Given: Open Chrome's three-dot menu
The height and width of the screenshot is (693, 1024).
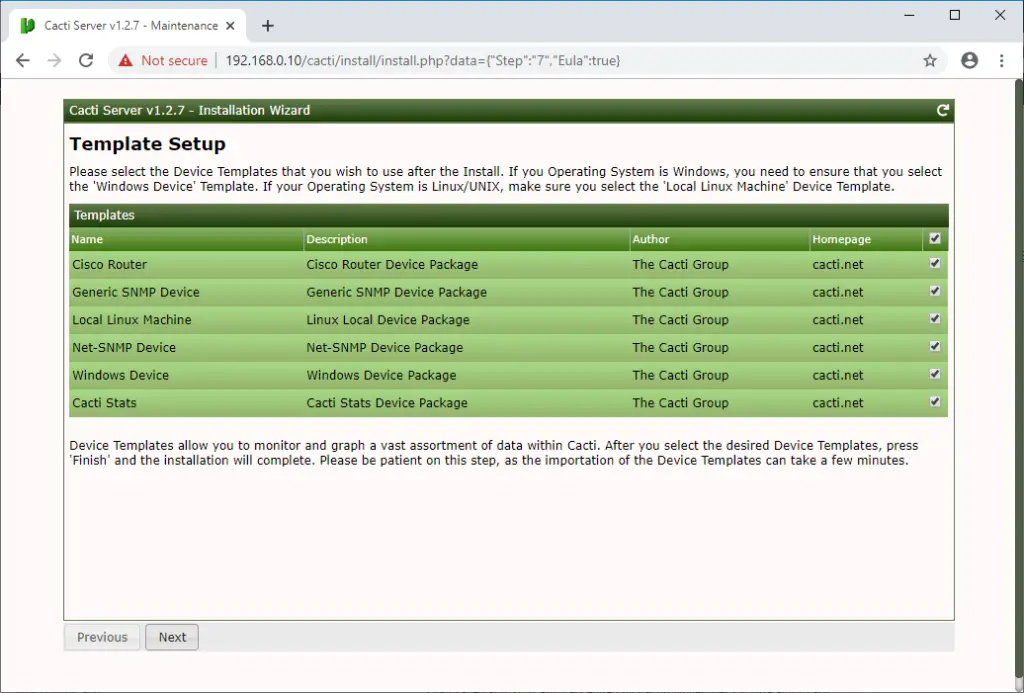Looking at the screenshot, I should (x=1003, y=60).
